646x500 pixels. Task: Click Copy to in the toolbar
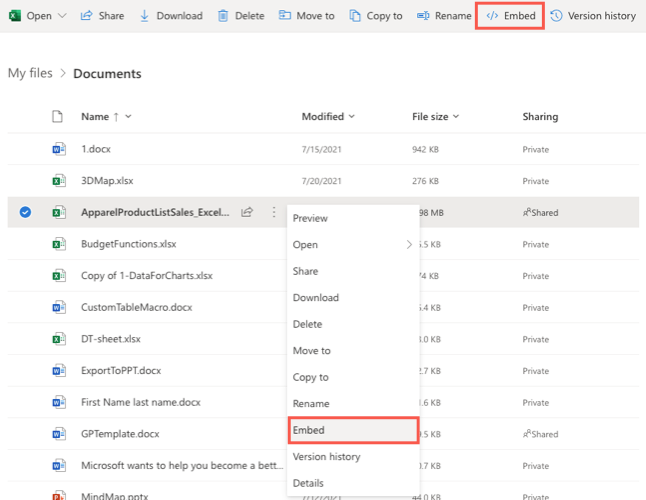tap(374, 16)
